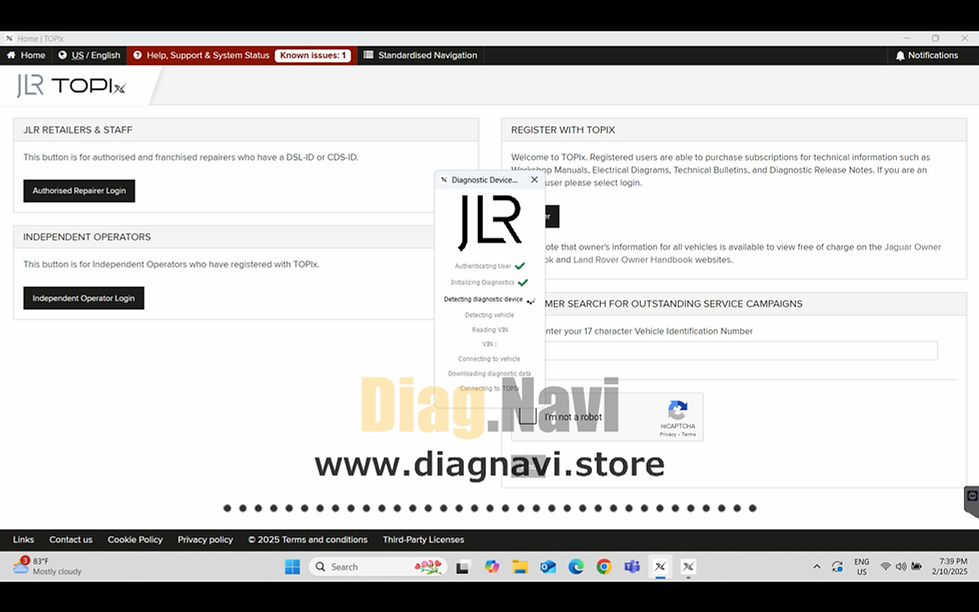Open Terms and conditions footer link
Viewport: 979px width, 612px height.
tap(308, 540)
